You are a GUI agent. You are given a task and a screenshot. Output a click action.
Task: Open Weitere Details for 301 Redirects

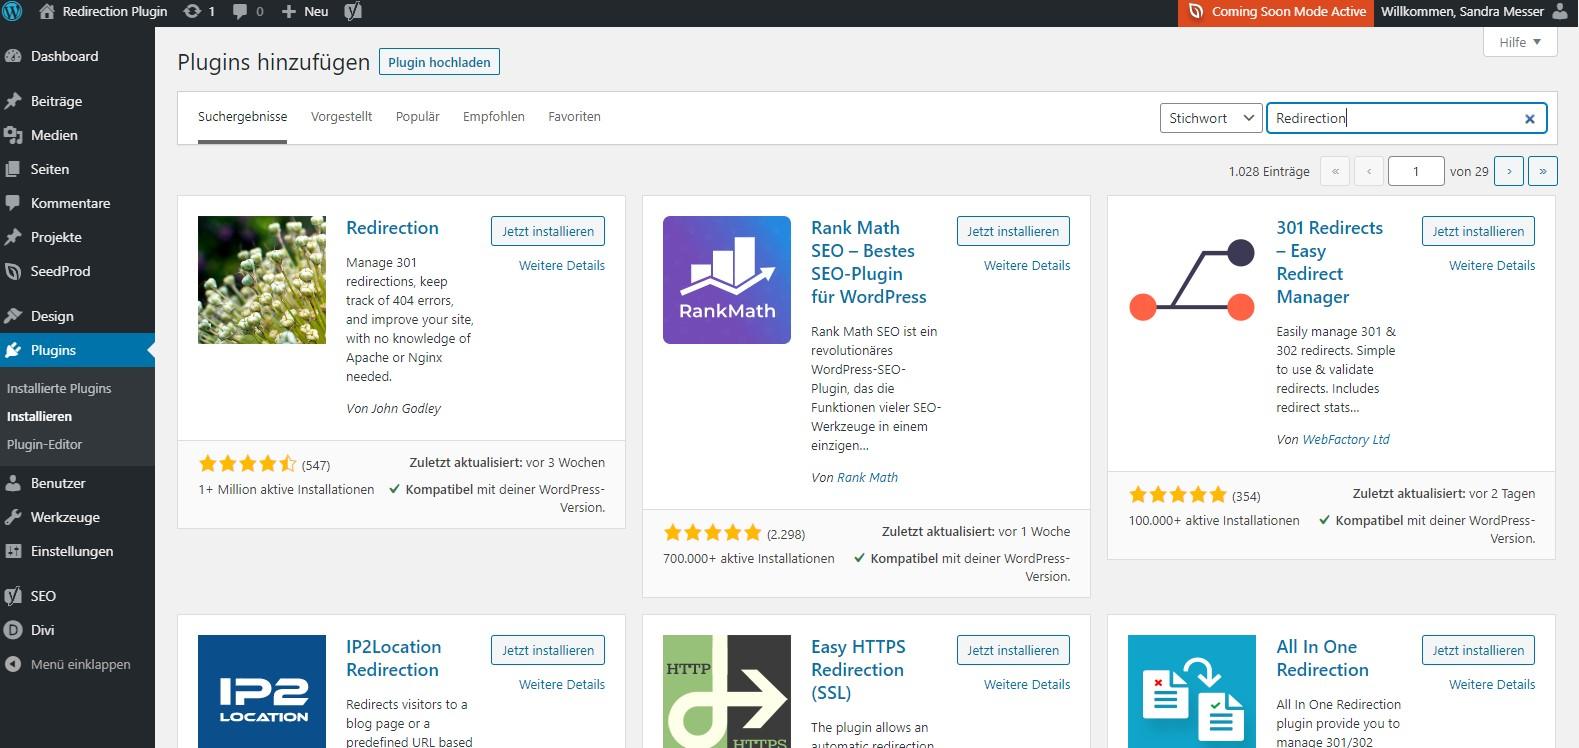click(1492, 266)
